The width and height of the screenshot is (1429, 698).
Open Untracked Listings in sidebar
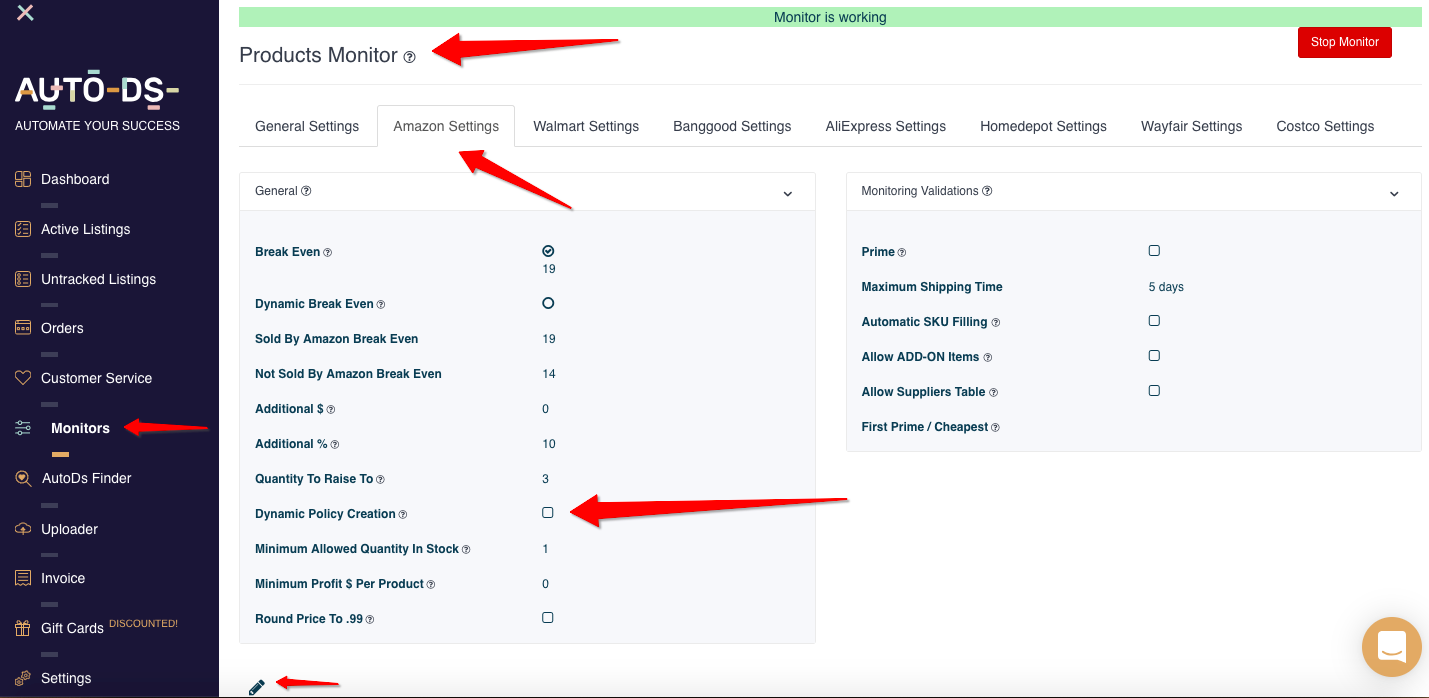pyautogui.click(x=99, y=279)
